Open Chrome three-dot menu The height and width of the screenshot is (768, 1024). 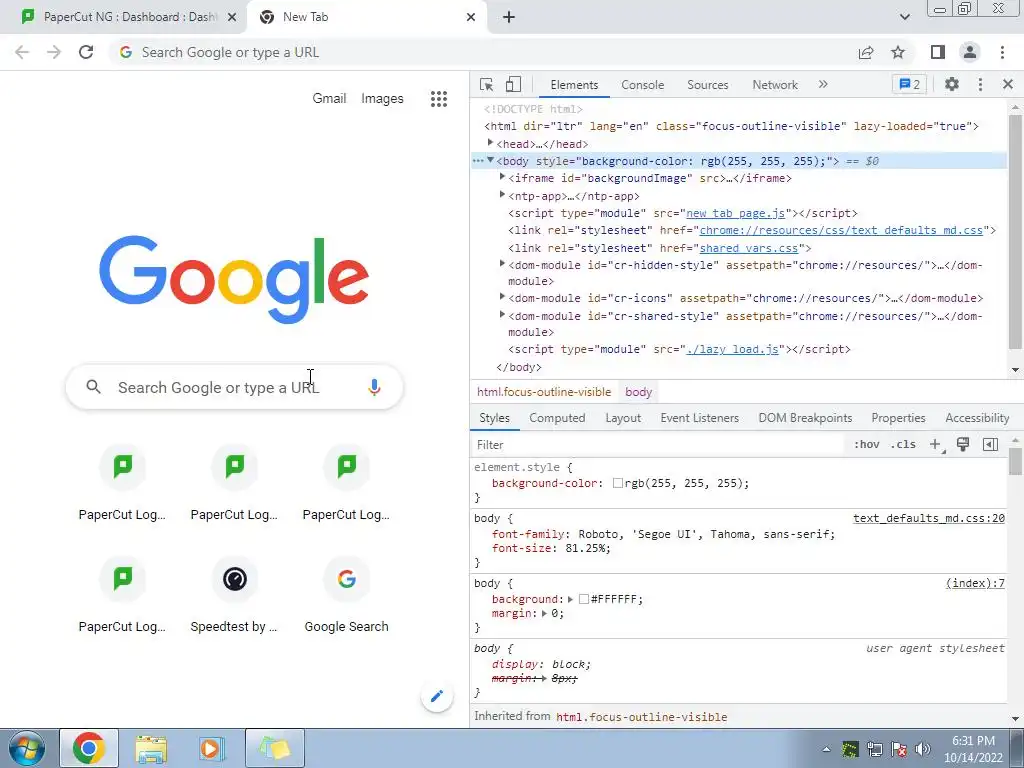coord(1002,52)
